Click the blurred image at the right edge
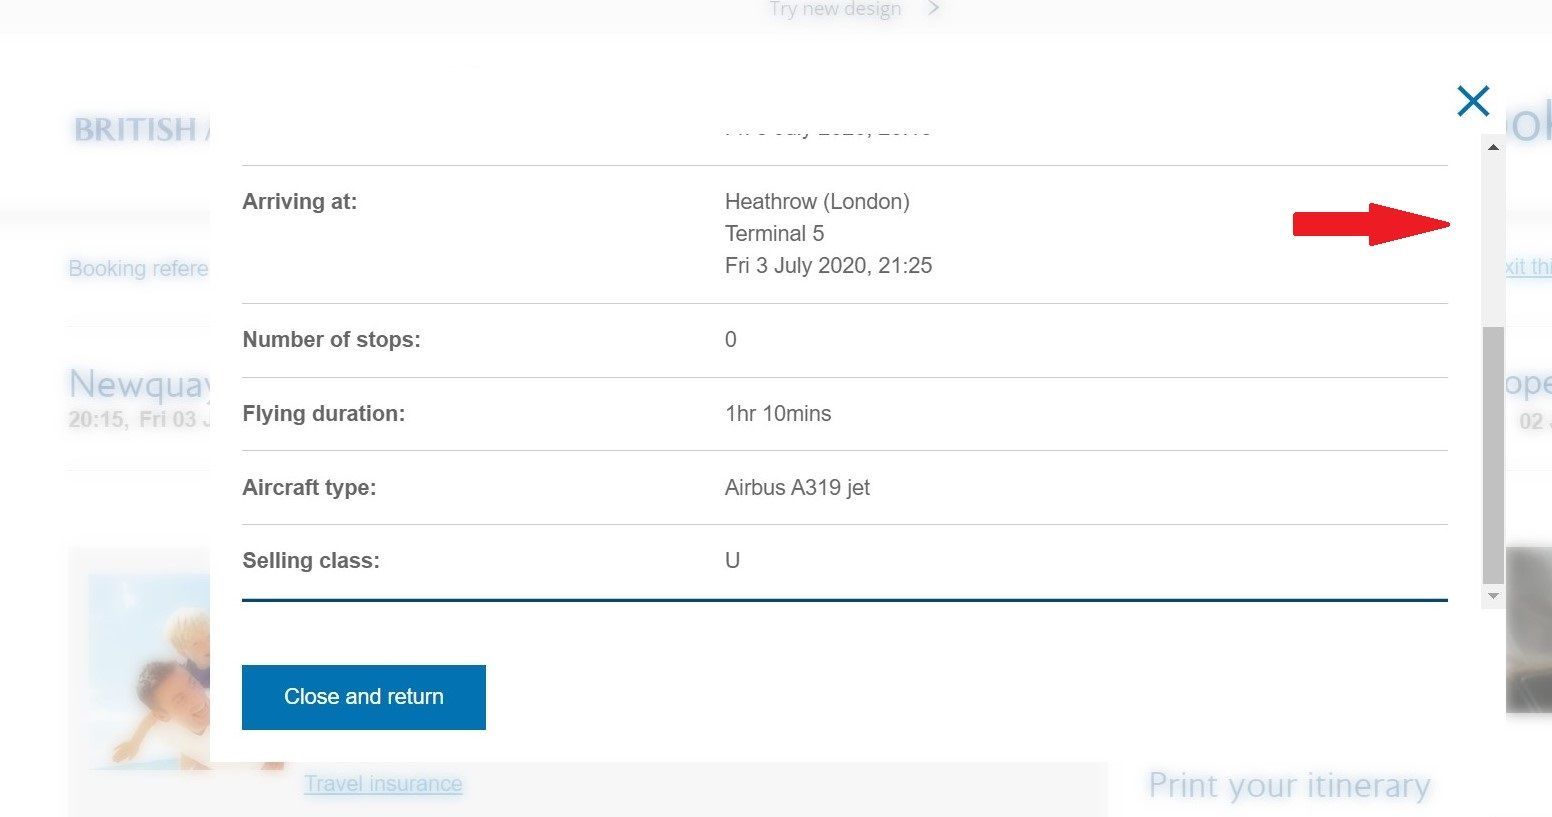The image size is (1552, 817). click(1529, 630)
